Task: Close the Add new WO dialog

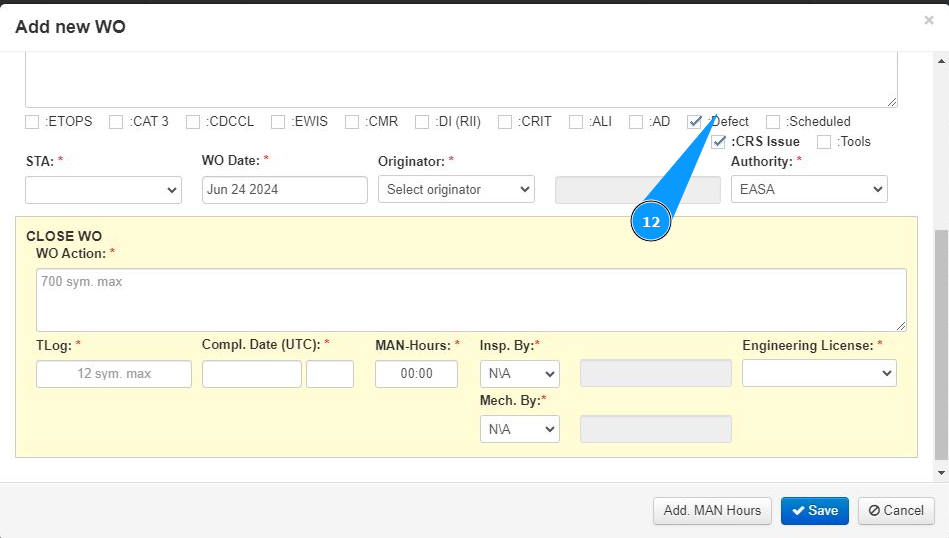Action: coord(929,20)
